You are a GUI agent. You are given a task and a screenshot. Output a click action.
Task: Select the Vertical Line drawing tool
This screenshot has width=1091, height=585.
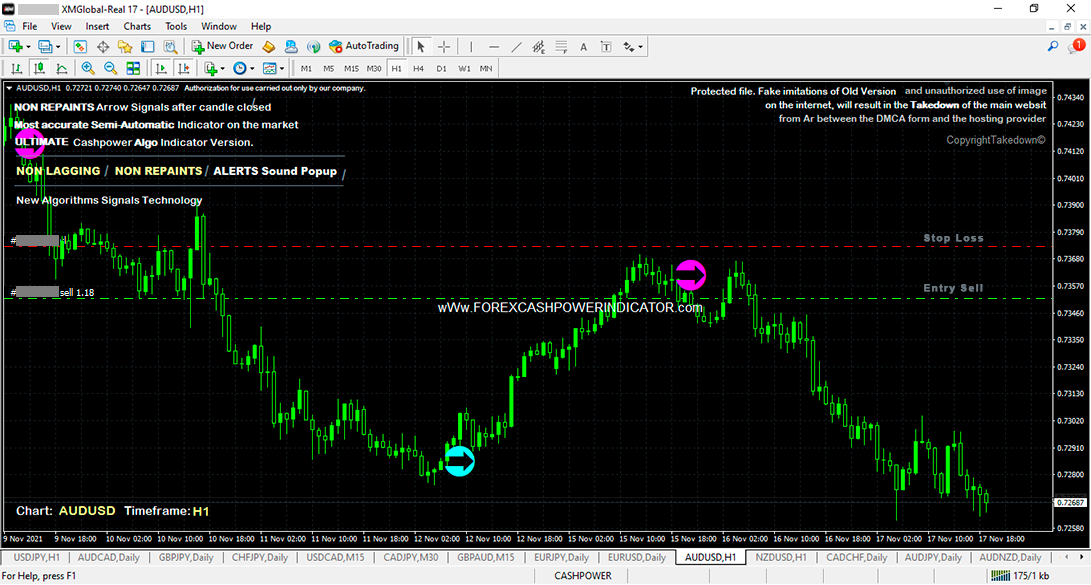[471, 47]
